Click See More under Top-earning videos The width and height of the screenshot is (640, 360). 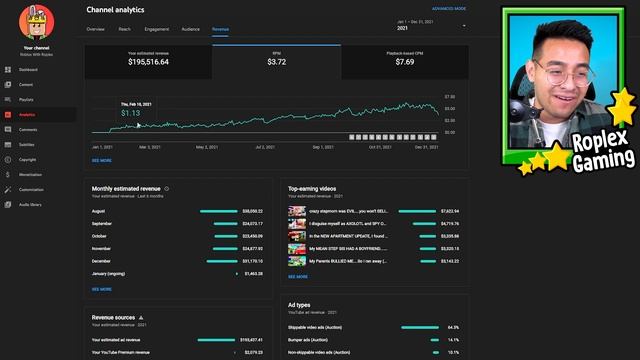pos(298,277)
